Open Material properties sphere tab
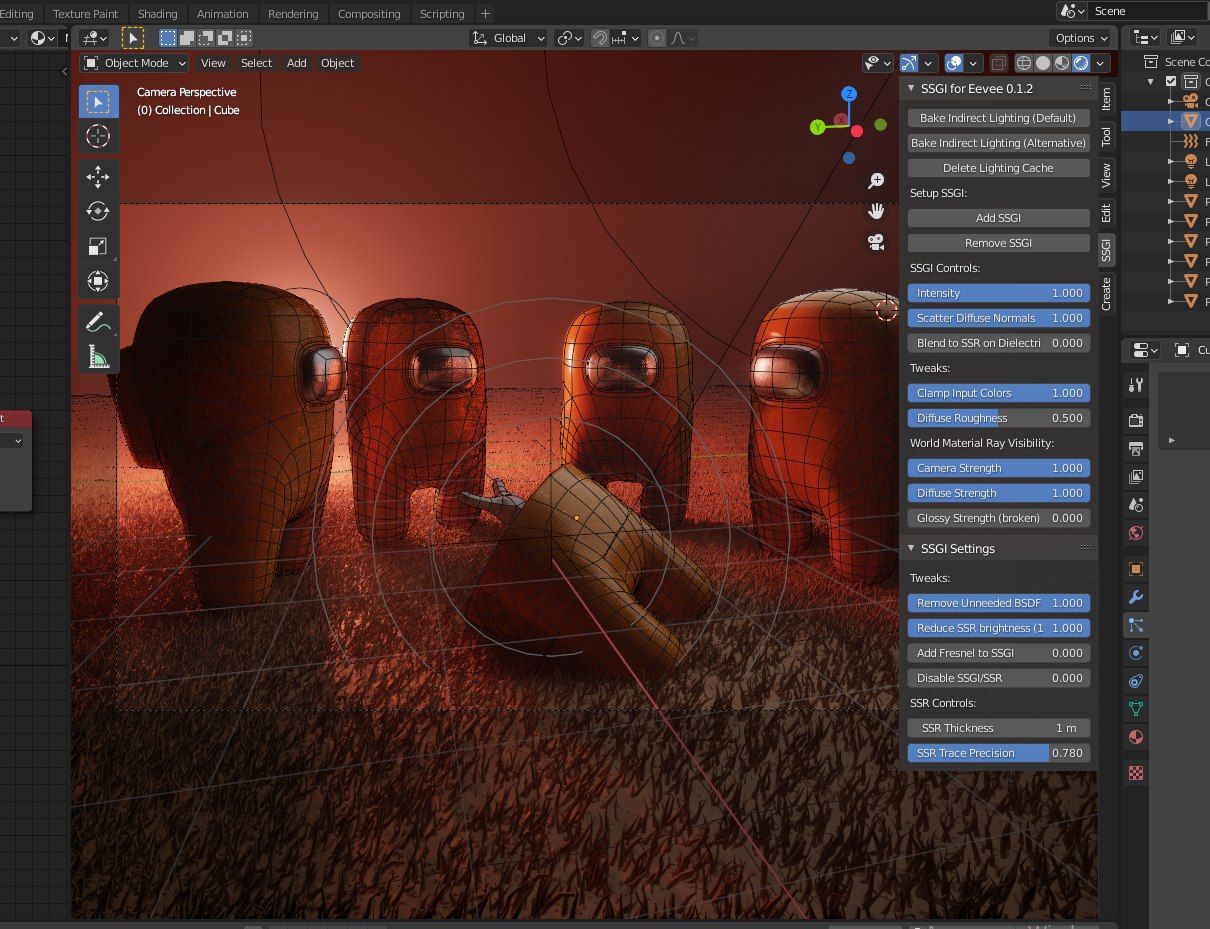The height and width of the screenshot is (929, 1210). tap(1135, 737)
